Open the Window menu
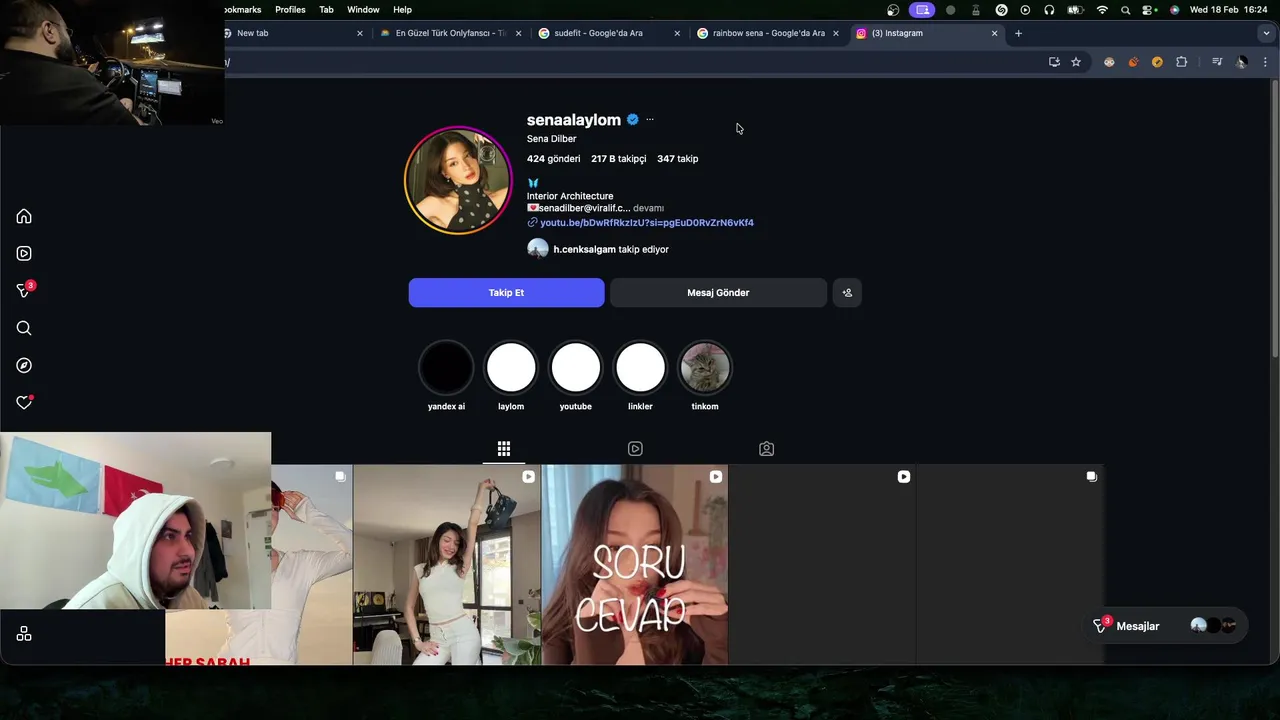The width and height of the screenshot is (1280, 720). coord(363,9)
